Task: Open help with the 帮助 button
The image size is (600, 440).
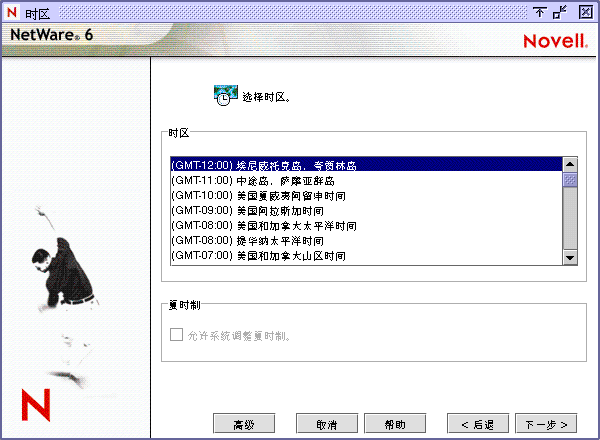Action: [x=395, y=424]
